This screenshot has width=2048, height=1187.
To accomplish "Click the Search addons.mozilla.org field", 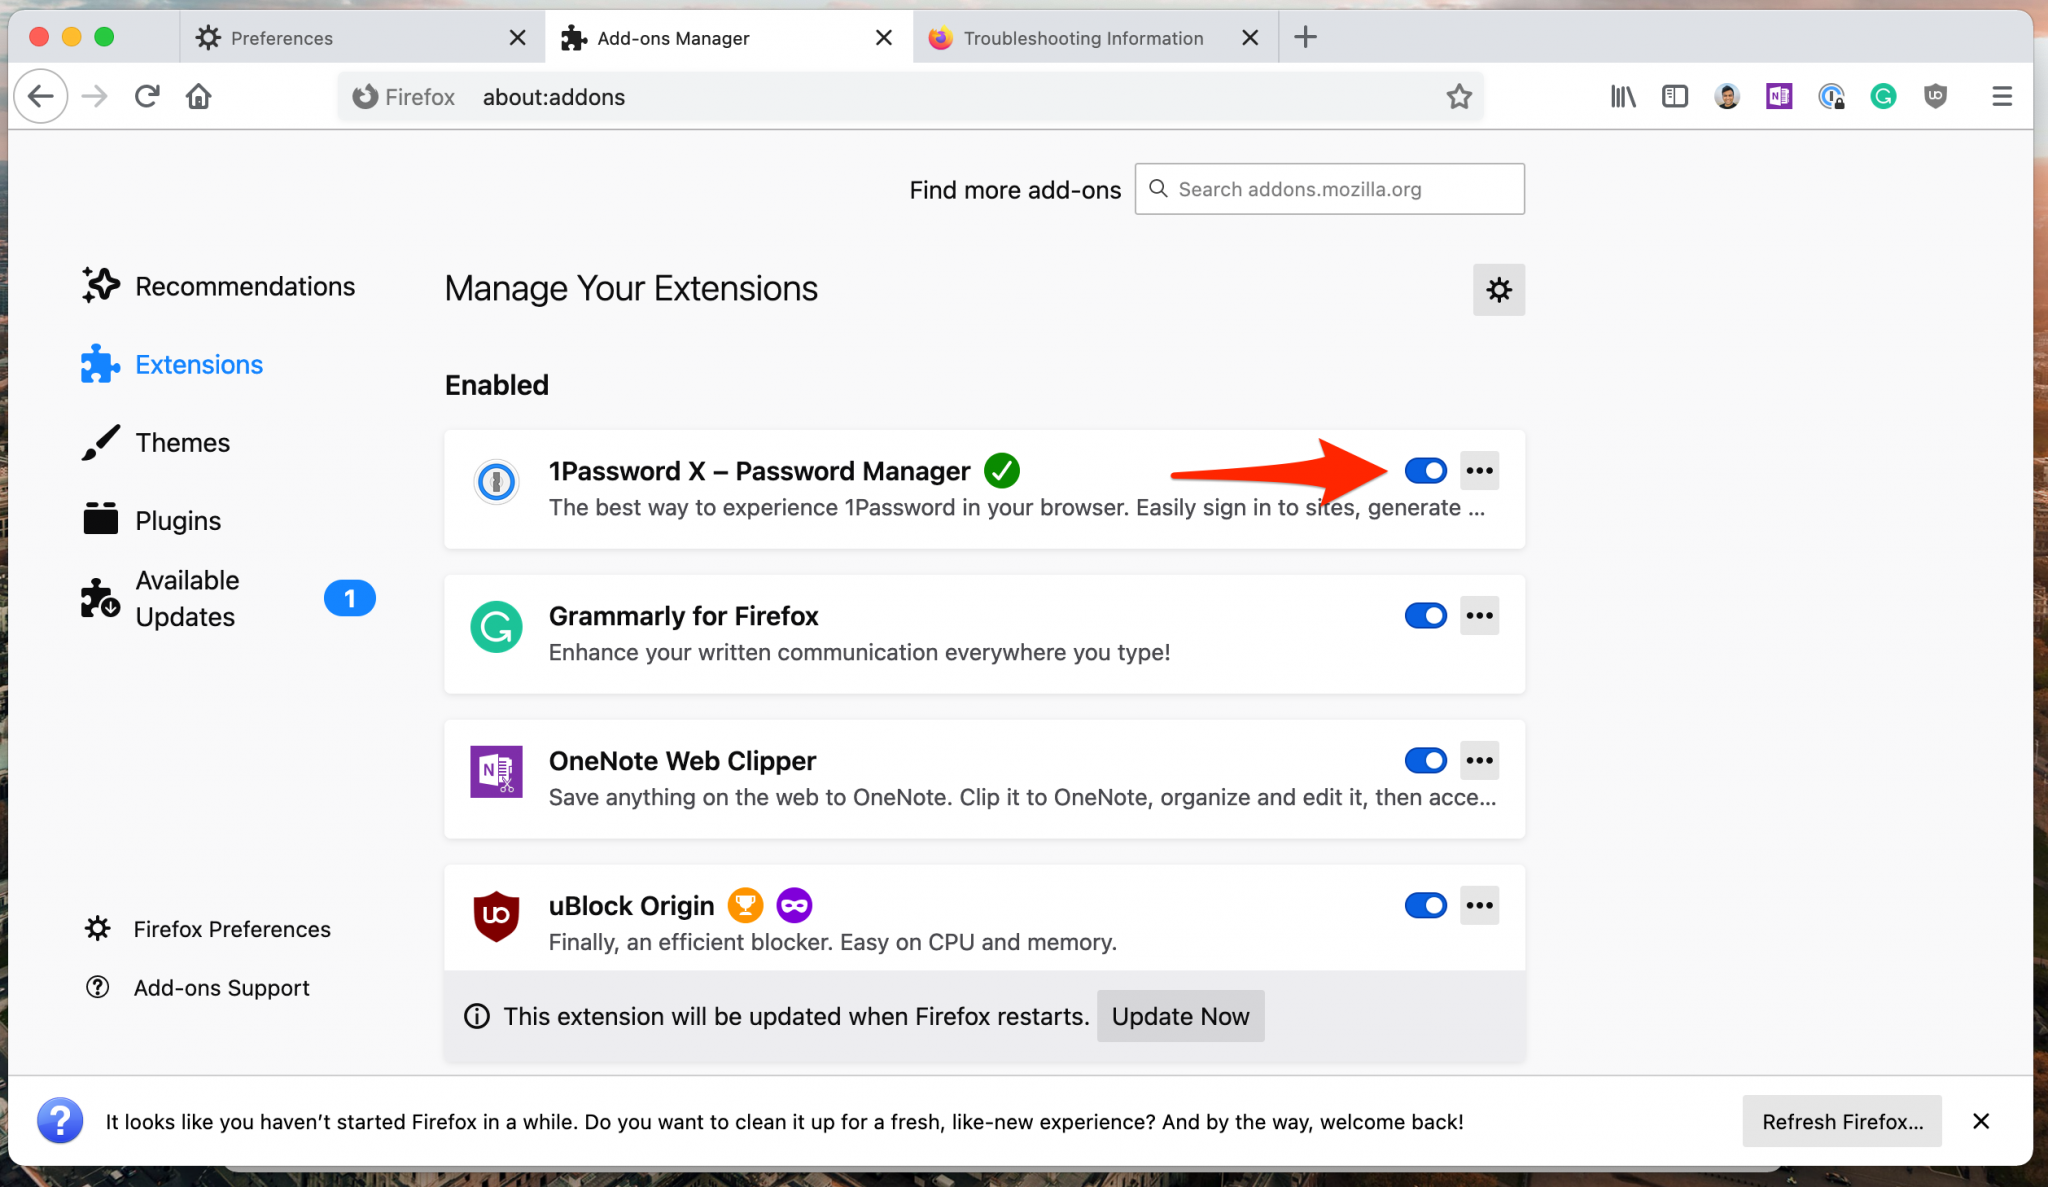I will click(1329, 188).
